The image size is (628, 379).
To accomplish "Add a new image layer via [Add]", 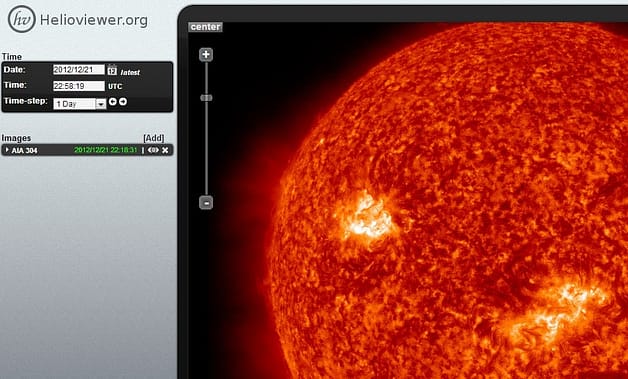I will tap(154, 138).
